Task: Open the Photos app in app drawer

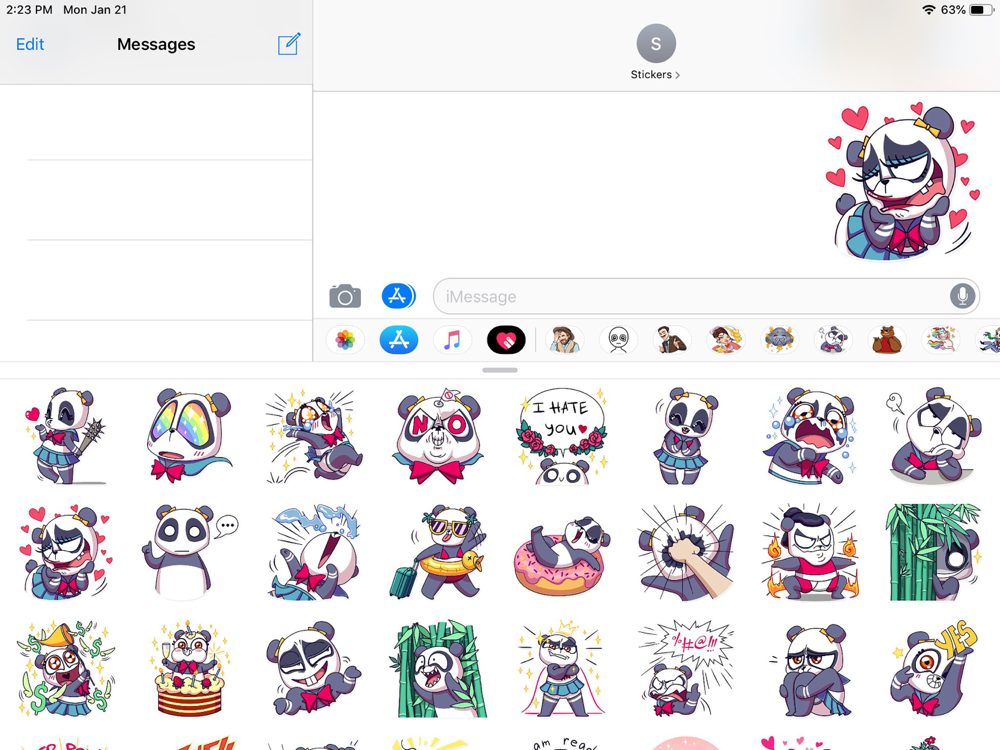Action: point(345,339)
